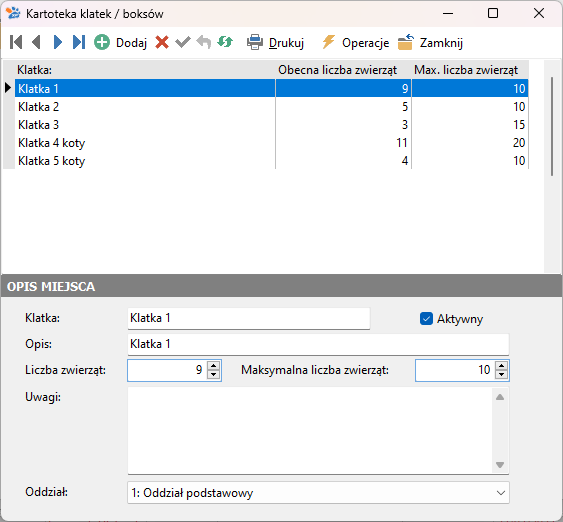
Task: Expand the Oddział dropdown
Action: pos(501,493)
